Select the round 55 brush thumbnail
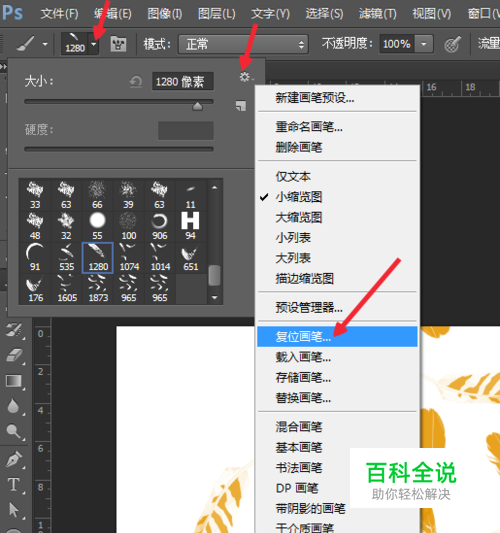 coord(97,226)
